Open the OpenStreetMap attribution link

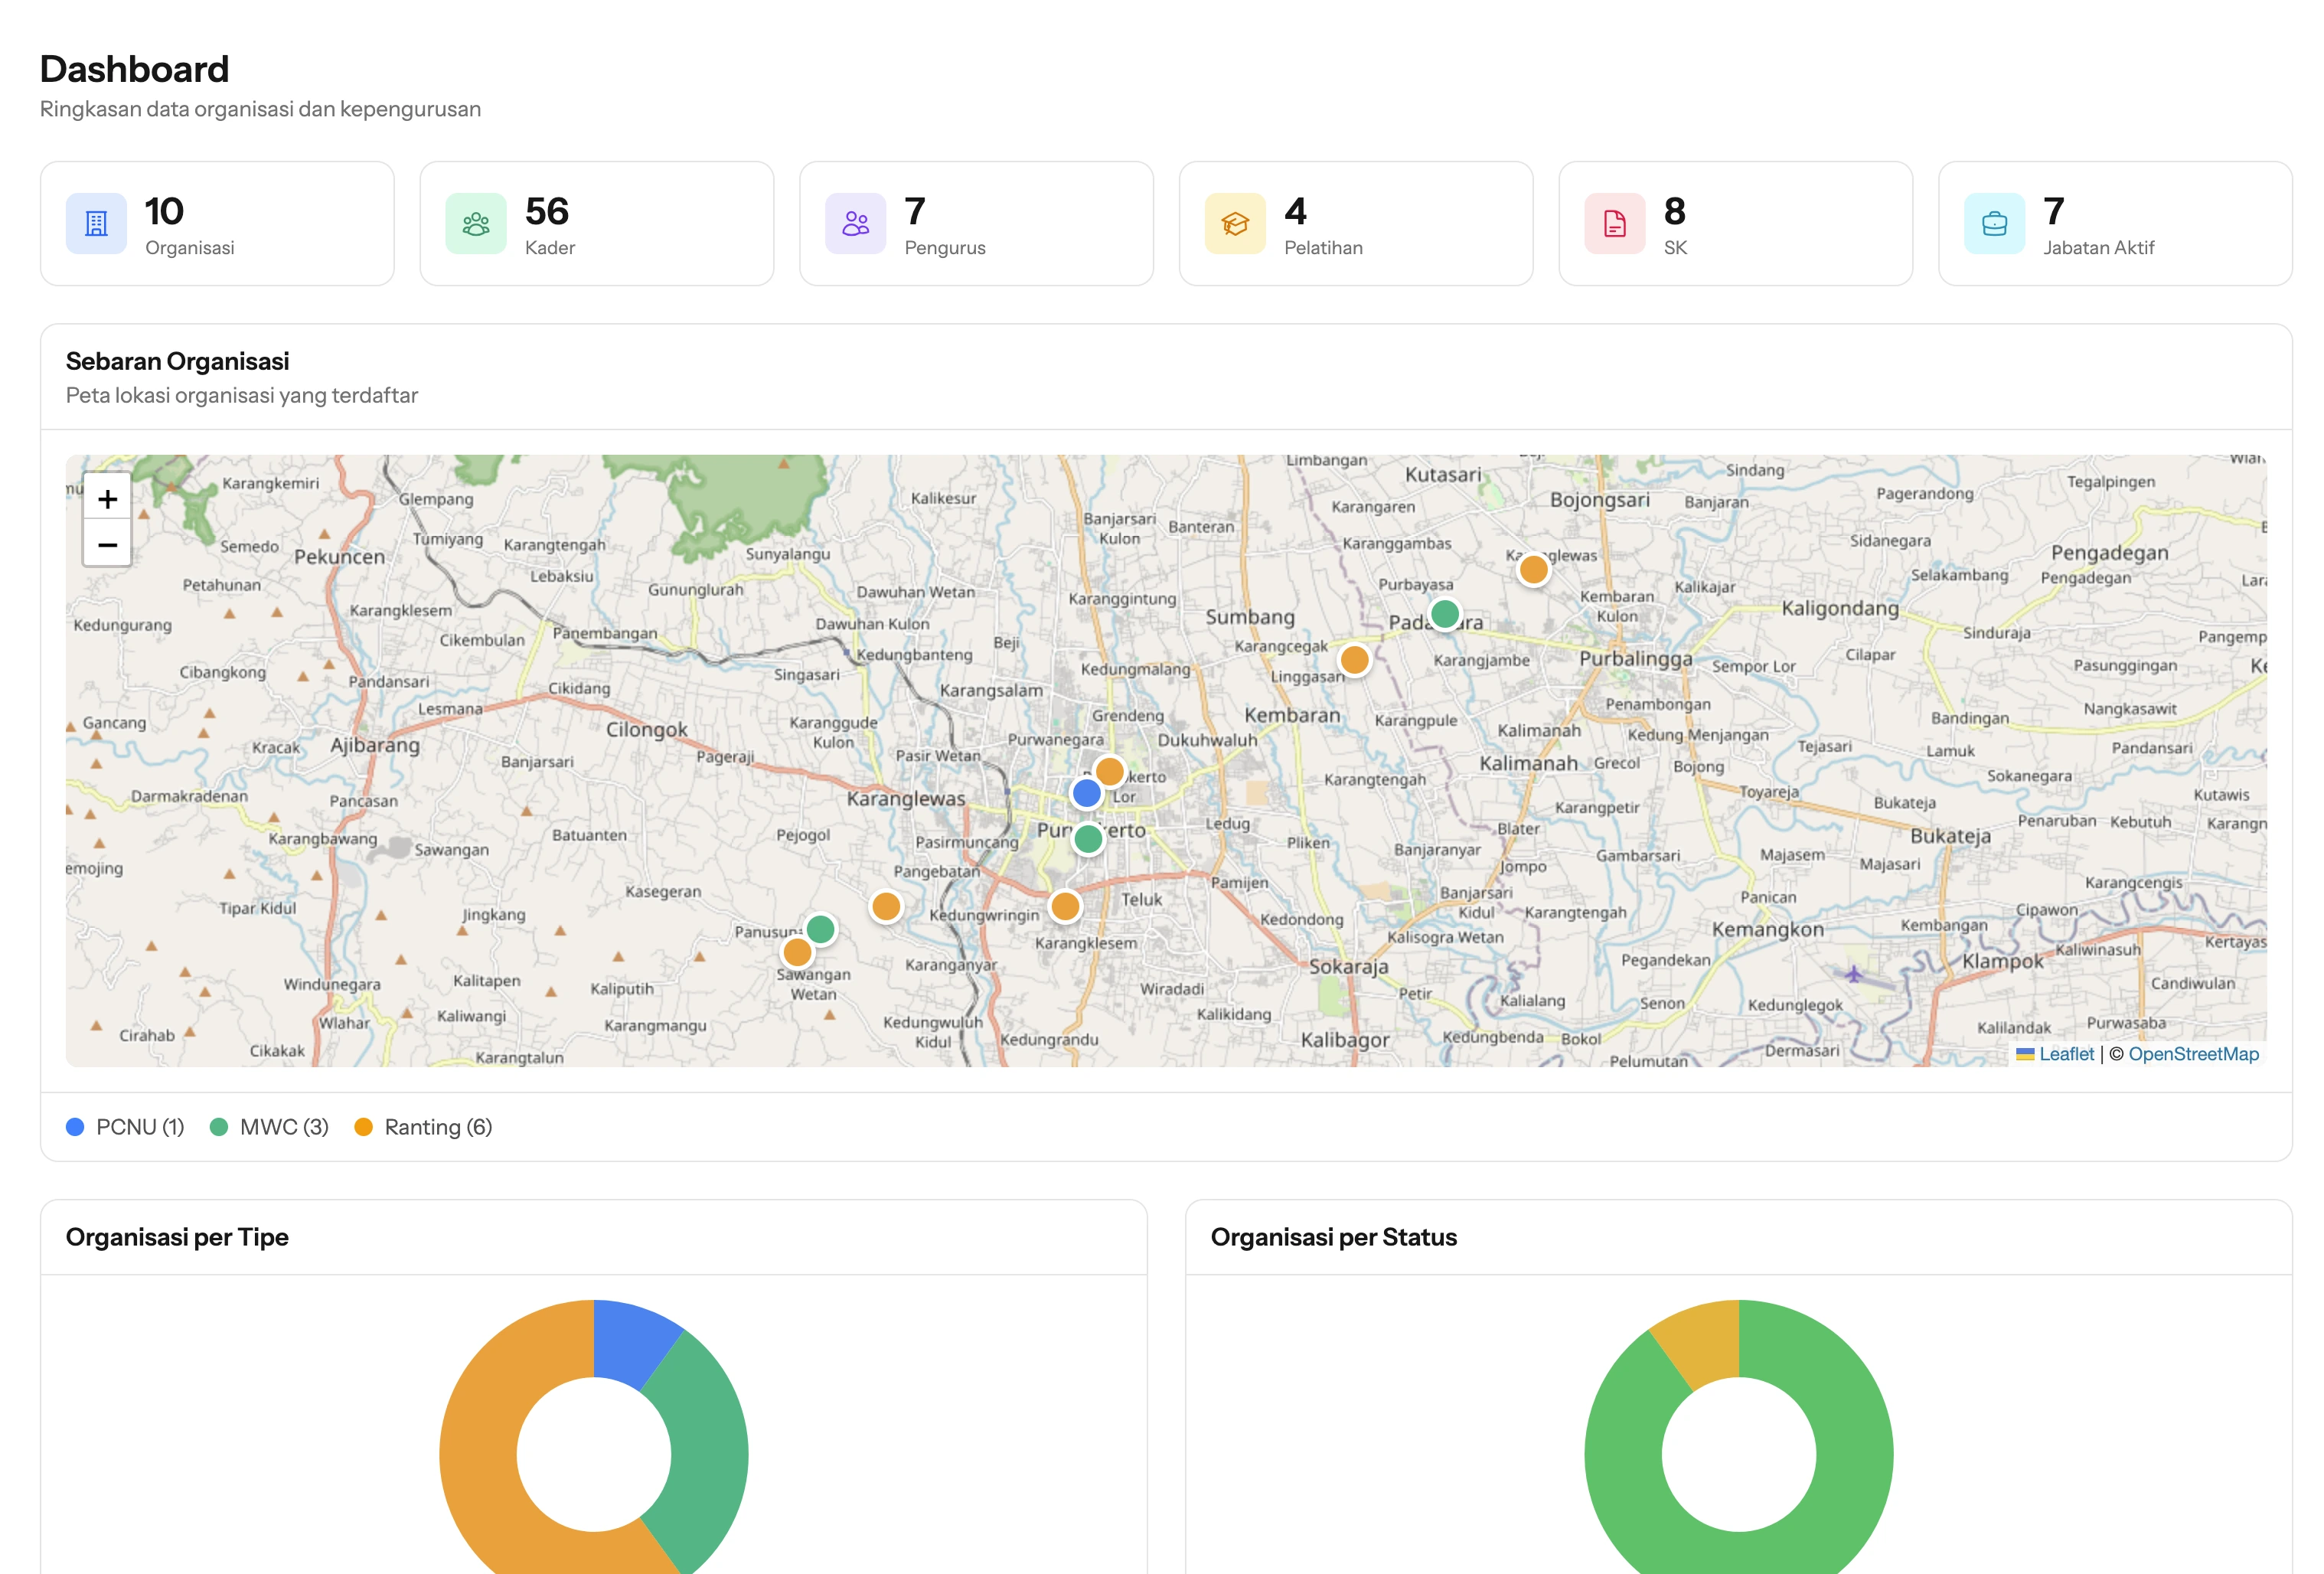[2193, 1053]
